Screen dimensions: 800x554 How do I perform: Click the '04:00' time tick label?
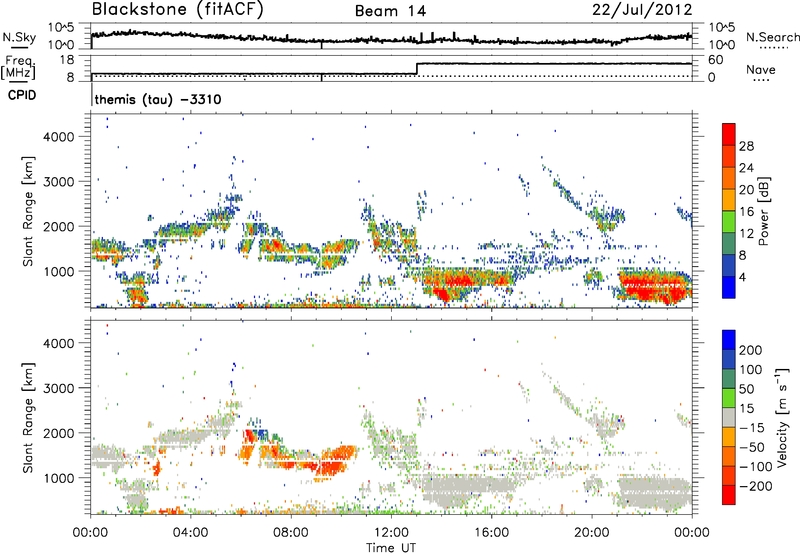click(191, 533)
